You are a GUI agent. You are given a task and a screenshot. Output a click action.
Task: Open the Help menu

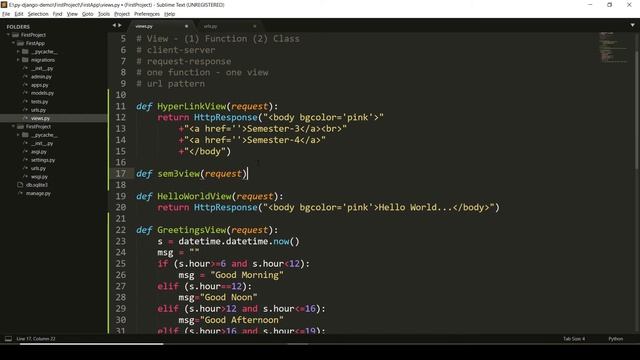[x=169, y=14]
